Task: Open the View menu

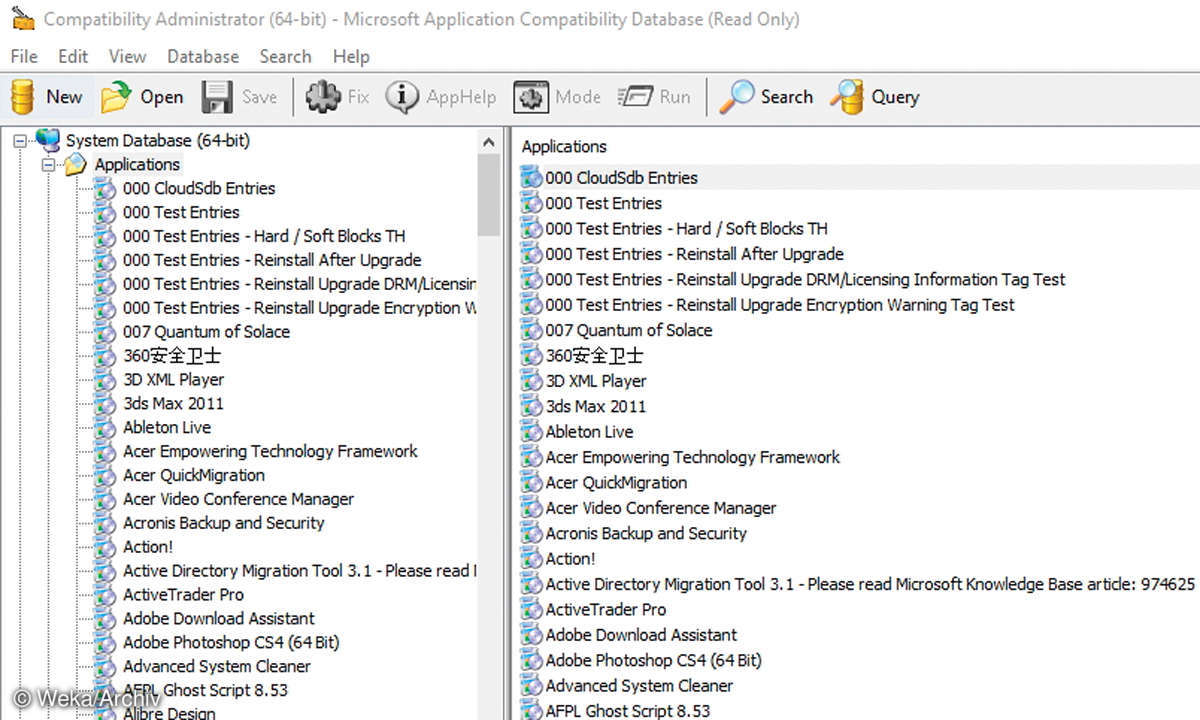Action: point(127,56)
